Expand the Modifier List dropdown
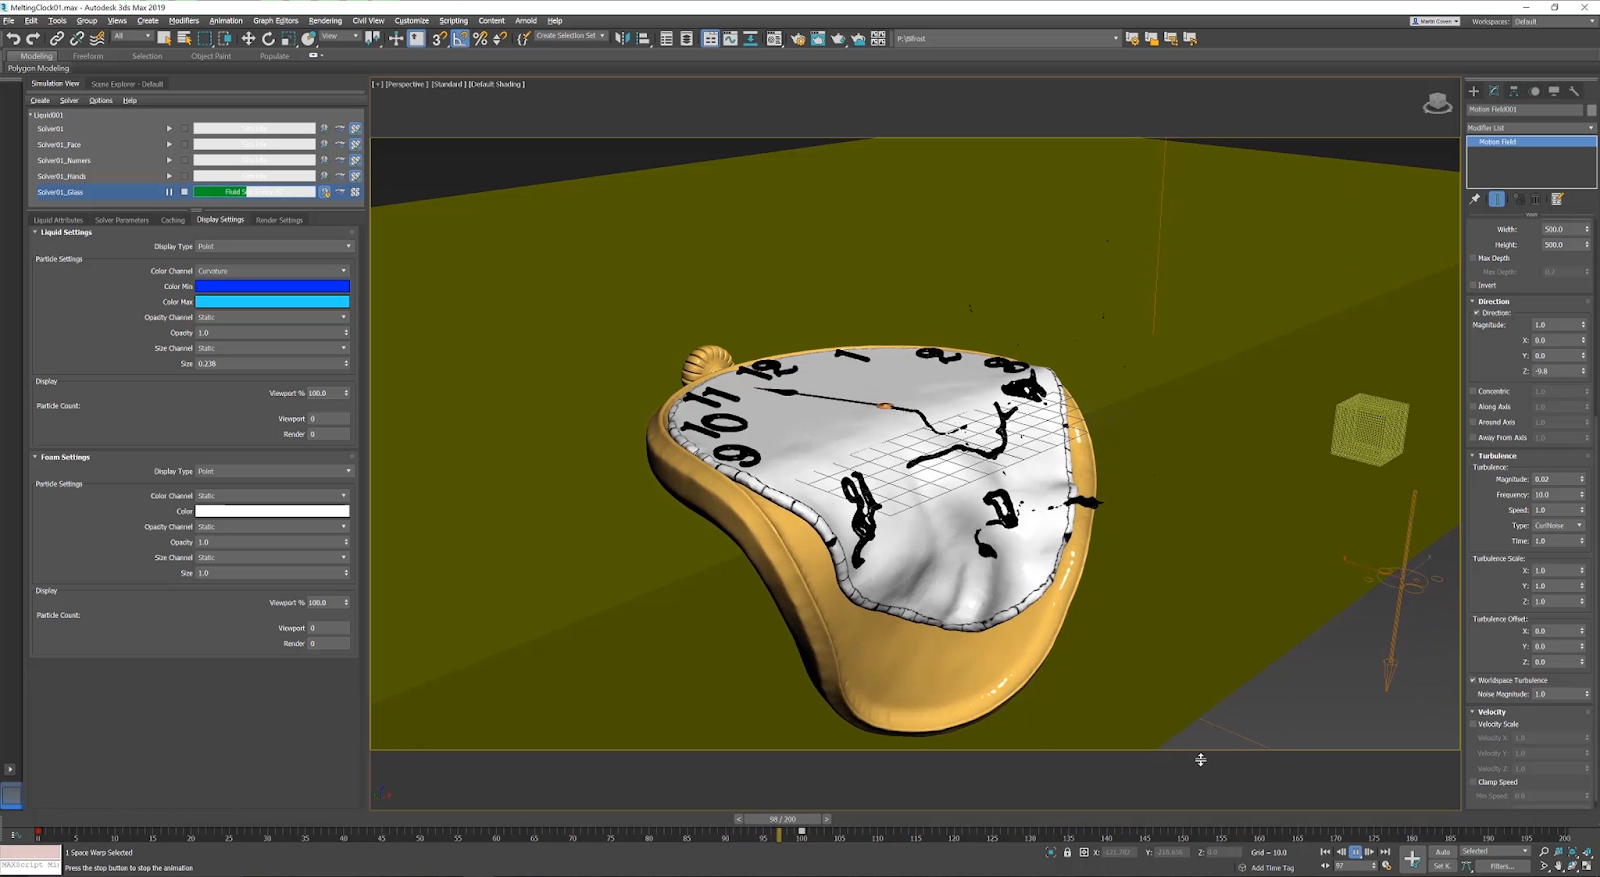The height and width of the screenshot is (877, 1600). point(1531,128)
